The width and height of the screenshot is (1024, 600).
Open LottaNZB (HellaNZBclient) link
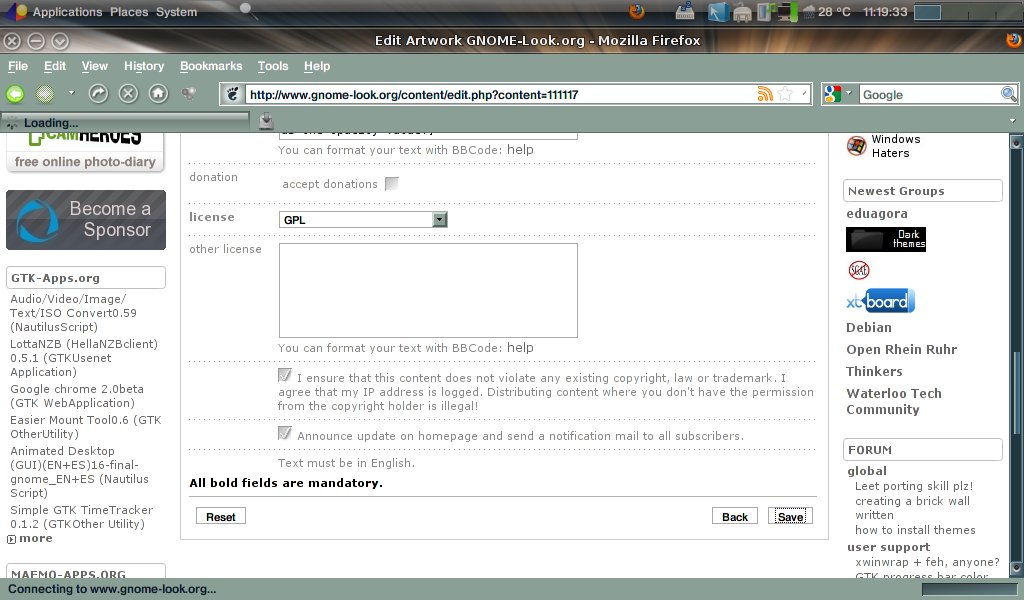pyautogui.click(x=84, y=358)
